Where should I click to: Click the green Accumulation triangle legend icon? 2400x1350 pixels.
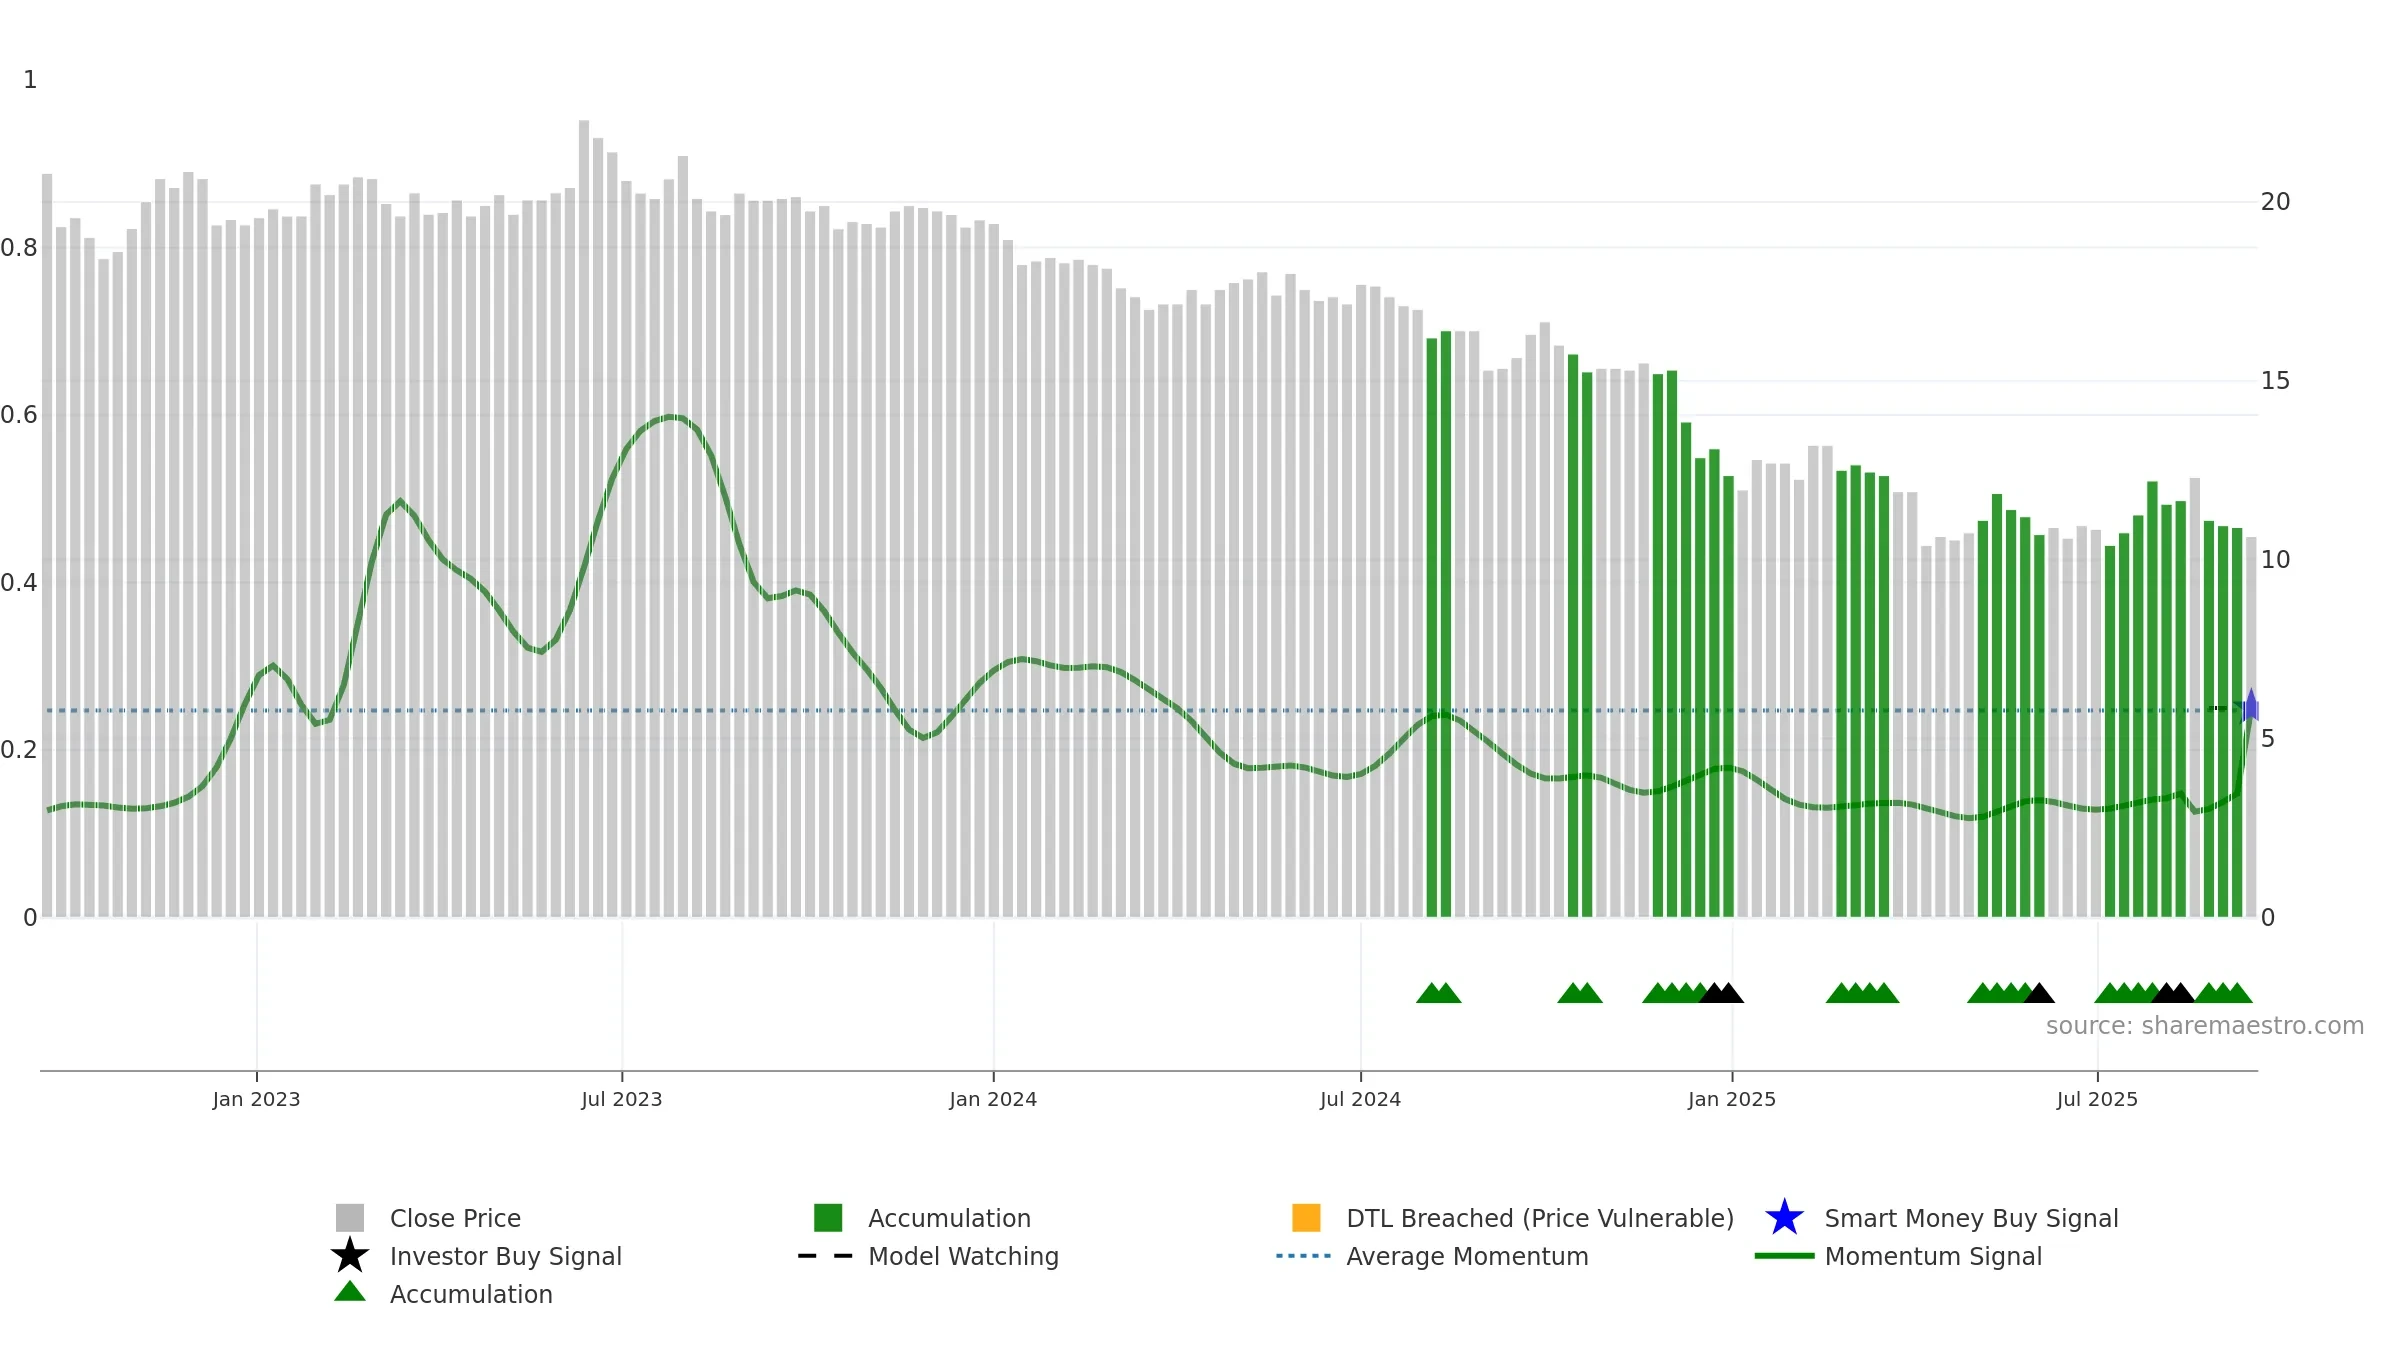tap(350, 1292)
